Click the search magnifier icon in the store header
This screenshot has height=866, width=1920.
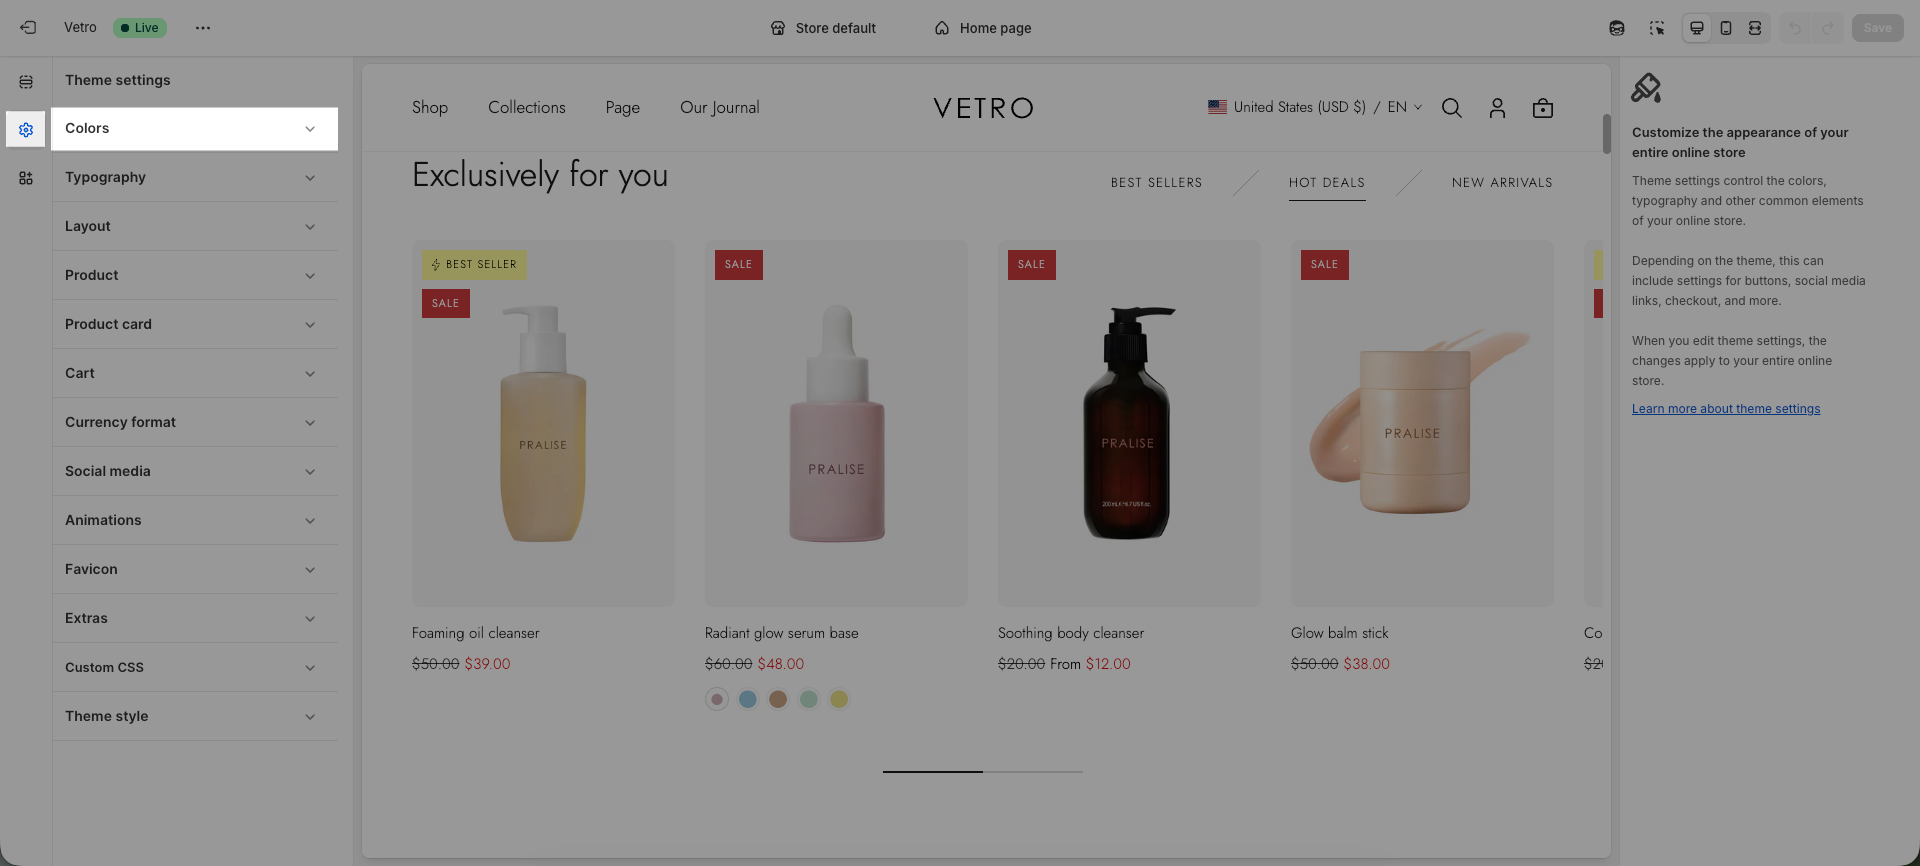pos(1452,108)
